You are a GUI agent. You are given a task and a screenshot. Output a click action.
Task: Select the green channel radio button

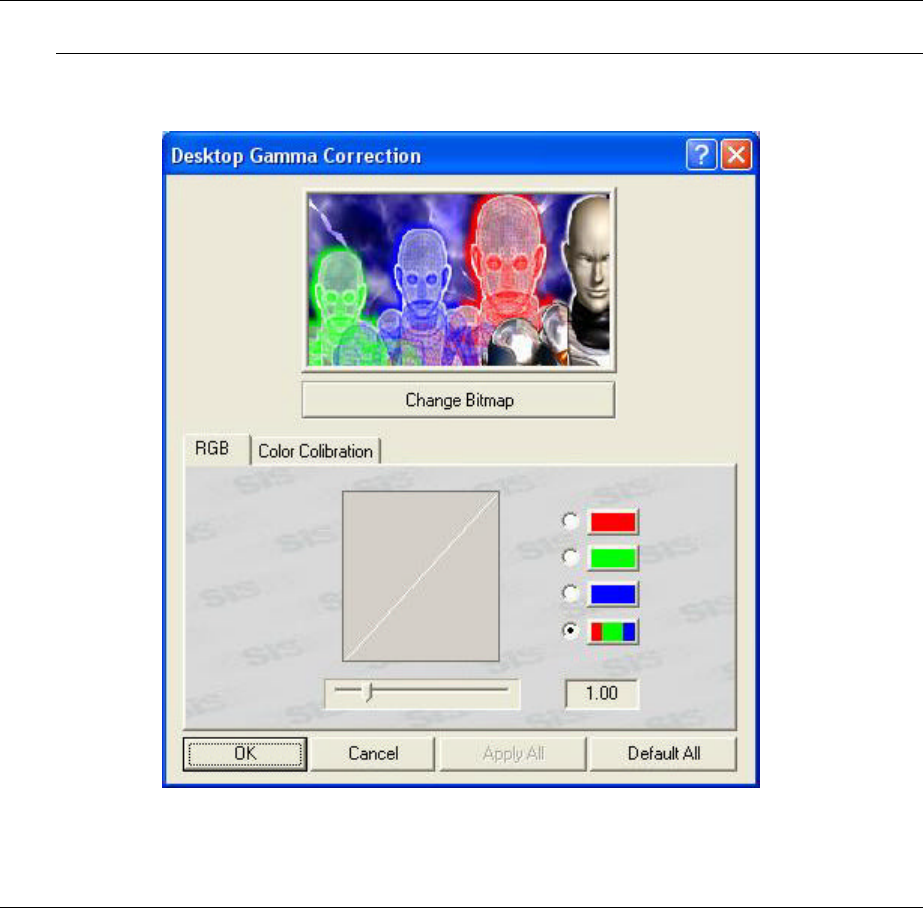(x=570, y=557)
